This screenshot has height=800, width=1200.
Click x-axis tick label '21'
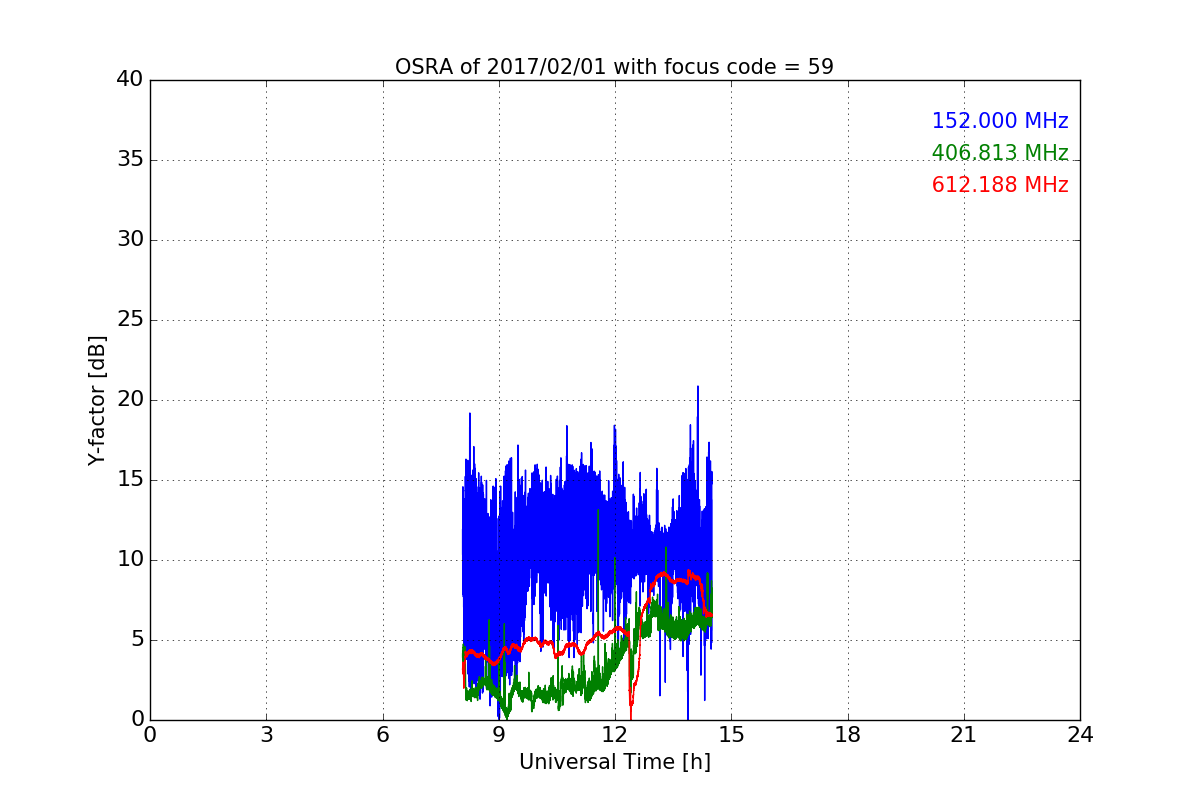pyautogui.click(x=964, y=735)
